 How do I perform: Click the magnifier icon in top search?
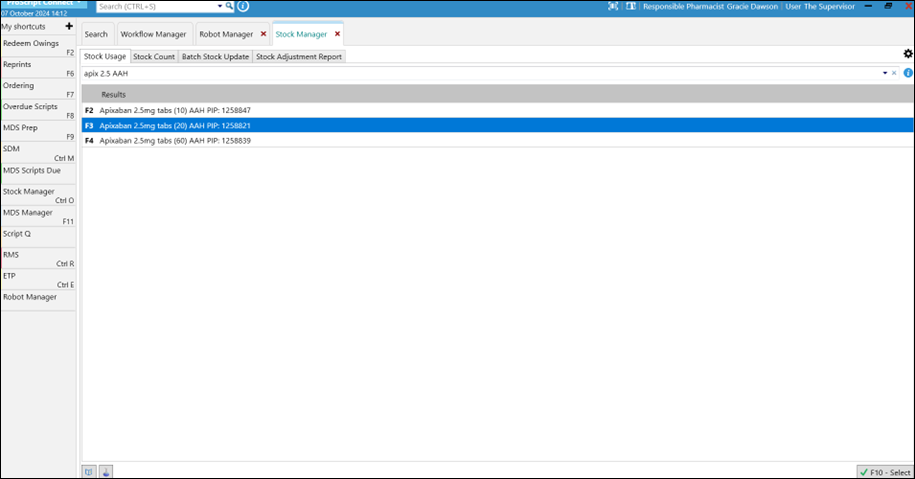[229, 6]
